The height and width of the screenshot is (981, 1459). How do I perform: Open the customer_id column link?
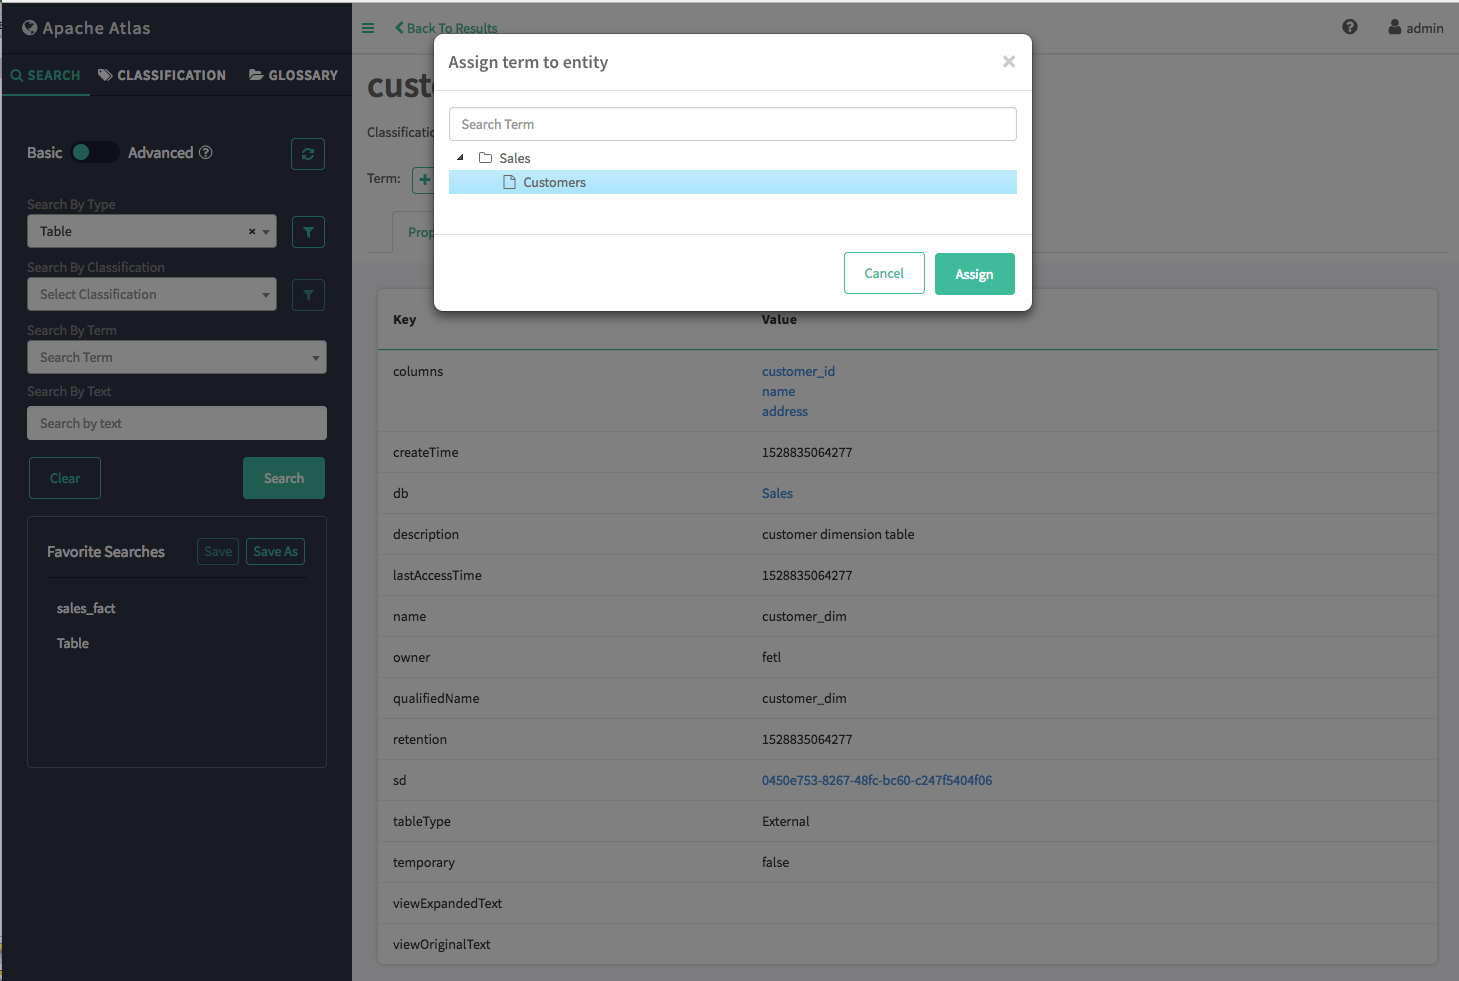pos(798,371)
